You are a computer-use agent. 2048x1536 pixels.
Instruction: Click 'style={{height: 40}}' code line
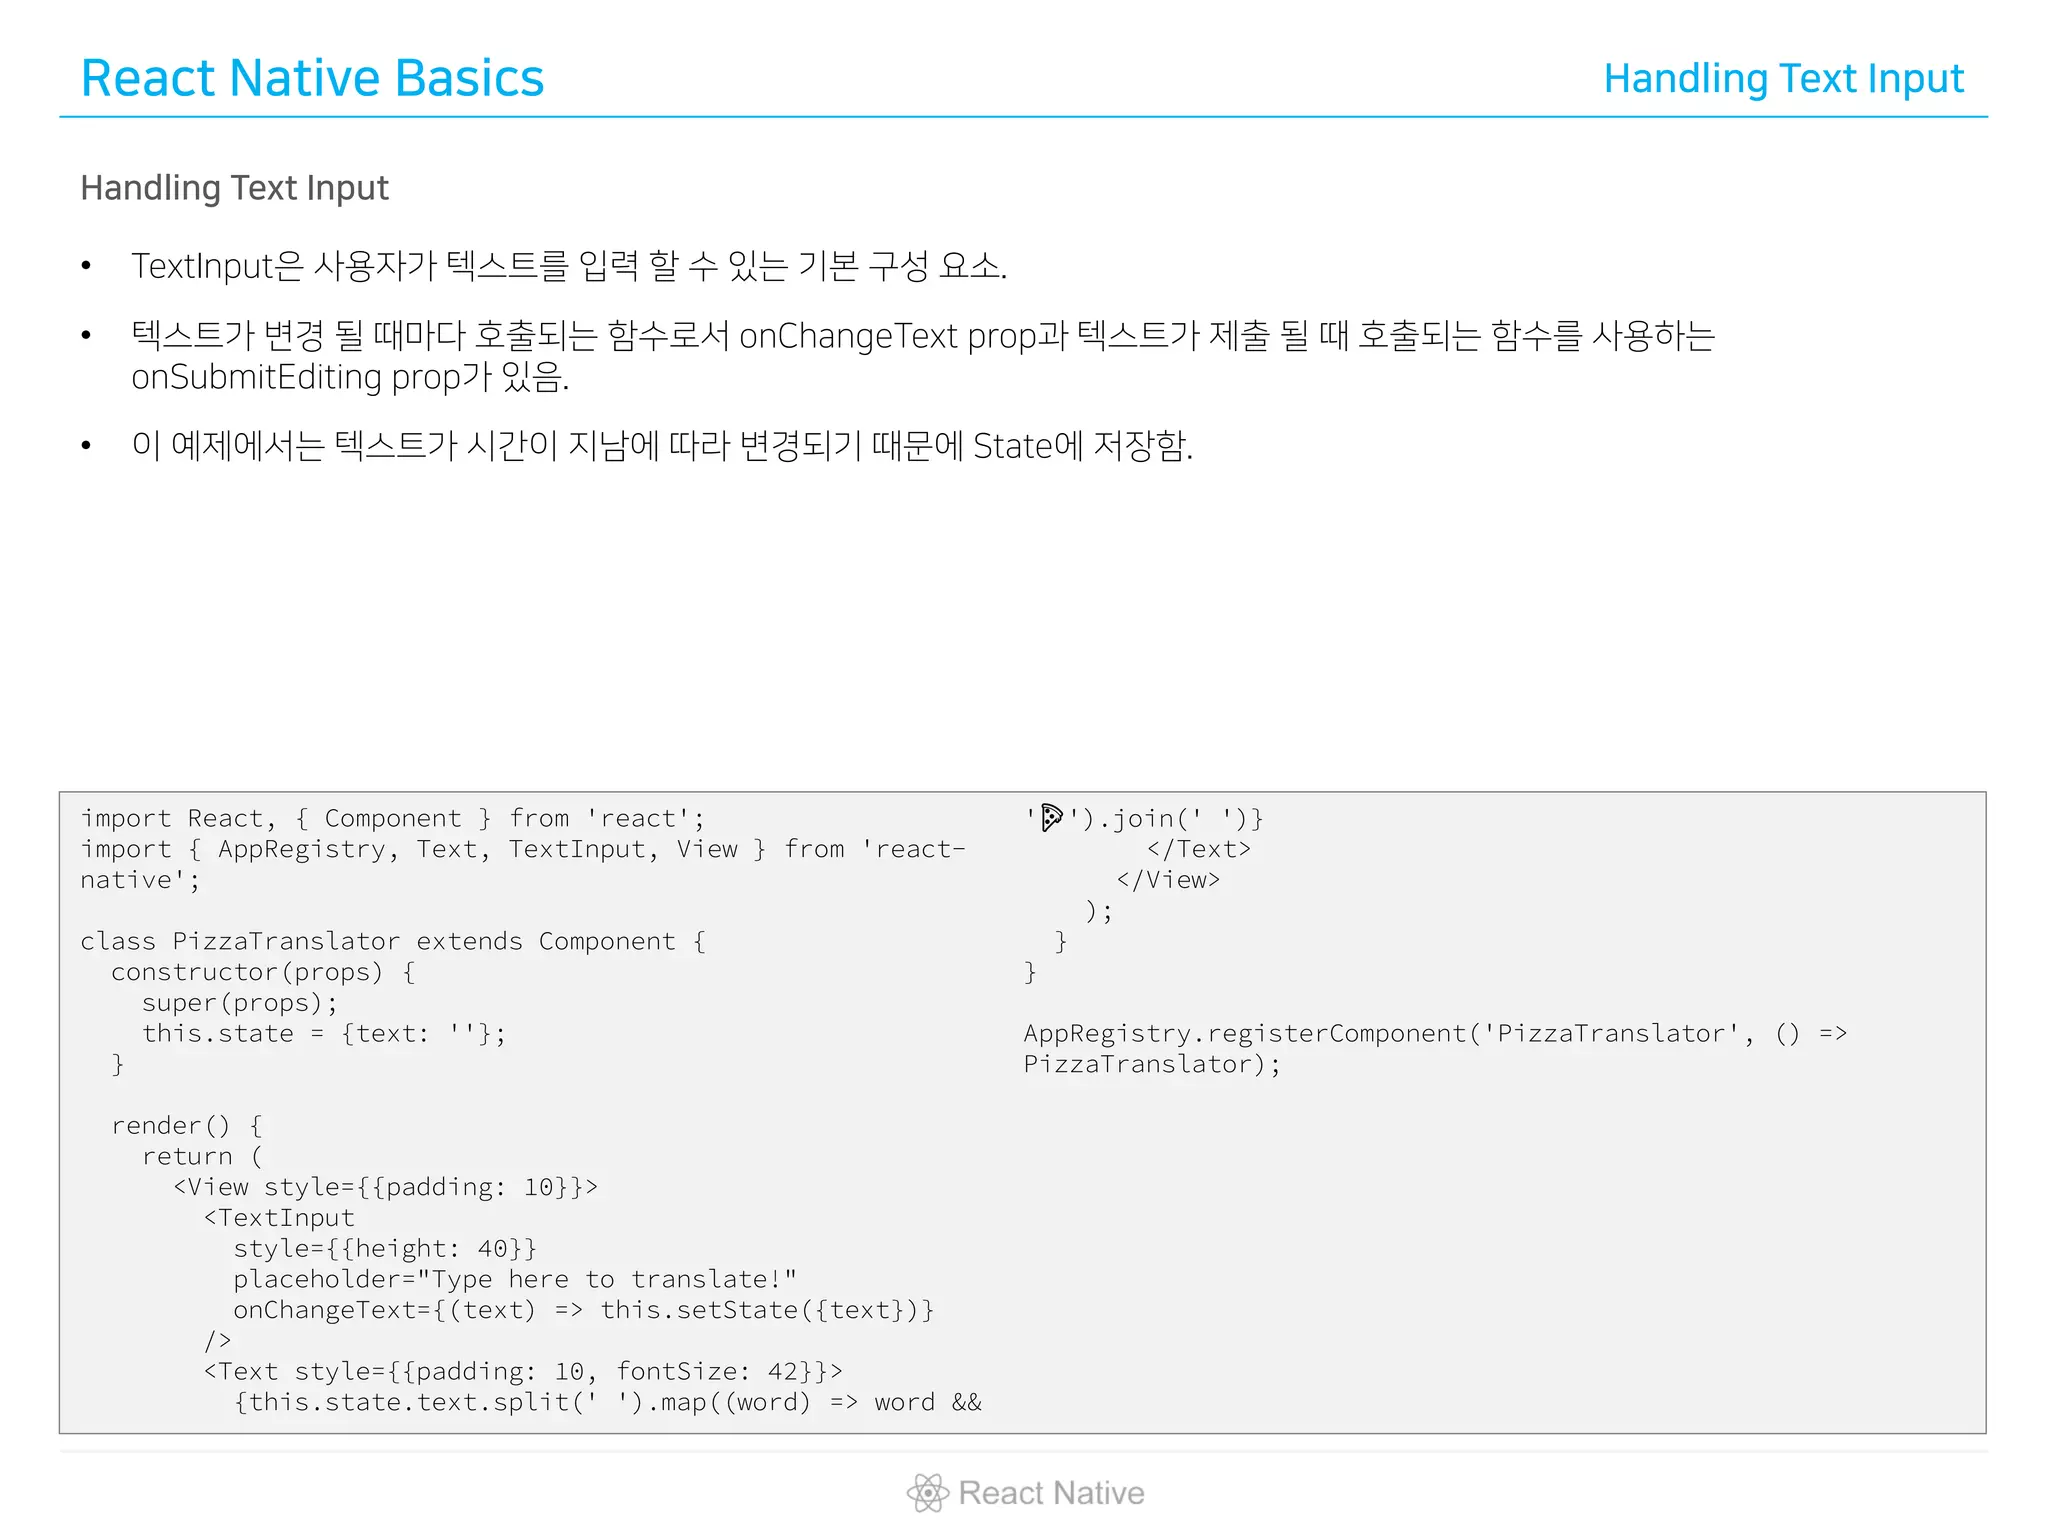[385, 1249]
